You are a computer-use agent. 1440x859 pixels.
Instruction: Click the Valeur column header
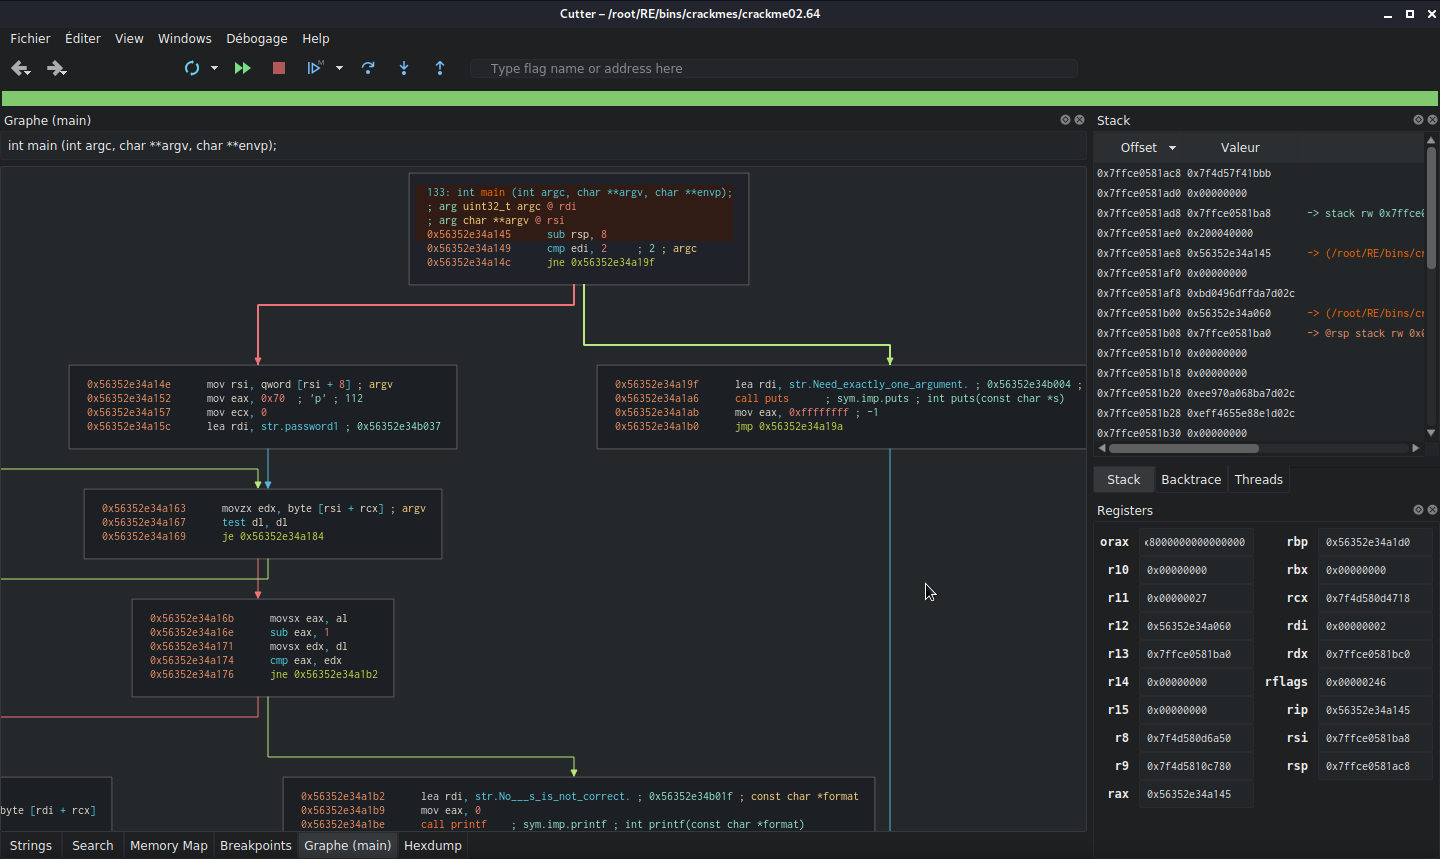(1240, 147)
